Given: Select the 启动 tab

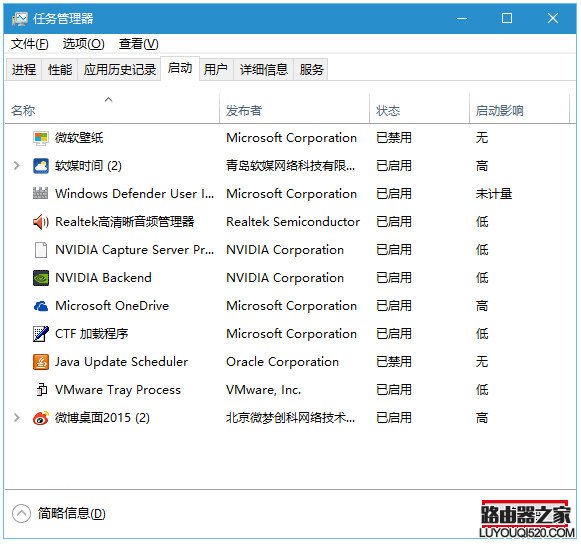Looking at the screenshot, I should pyautogui.click(x=180, y=68).
